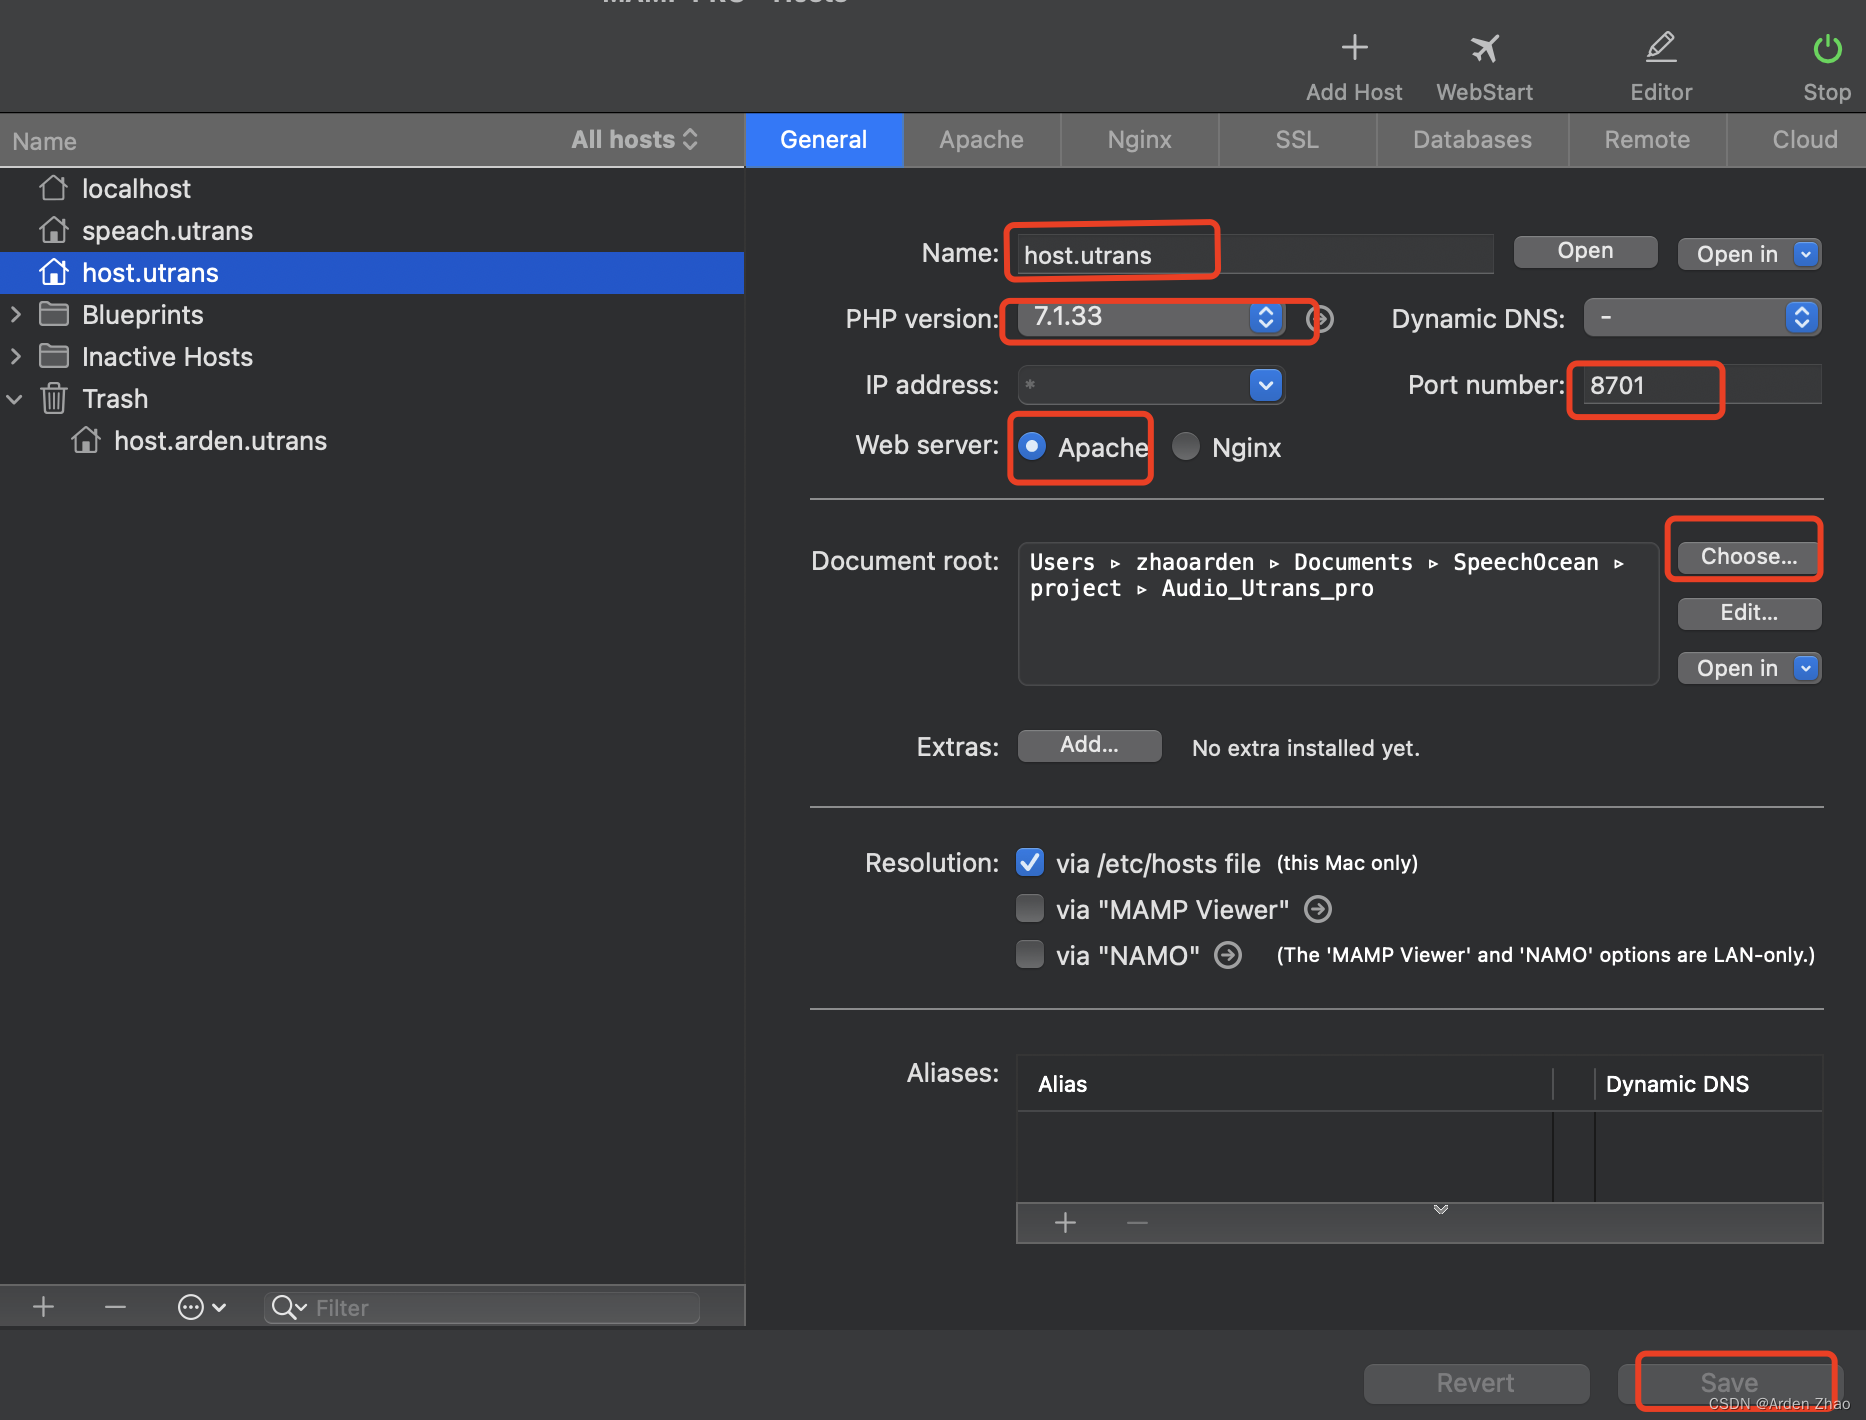Select speach.utrans in the host list
Viewport: 1866px width, 1420px height.
pos(372,230)
